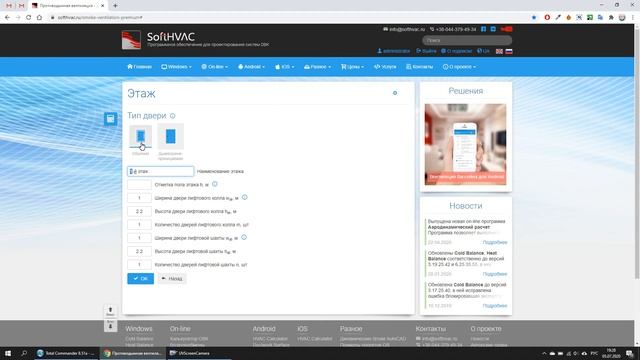Open the calculator side button
Image resolution: width=640 pixels, height=360 pixels.
(x=111, y=119)
